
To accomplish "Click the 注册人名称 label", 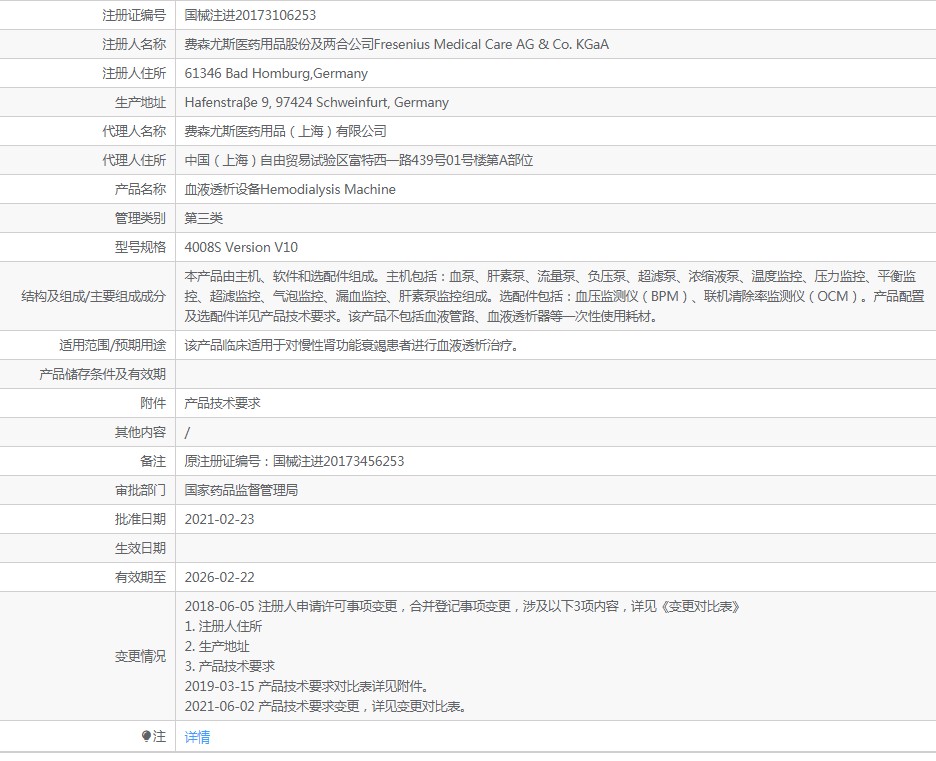I will (134, 44).
